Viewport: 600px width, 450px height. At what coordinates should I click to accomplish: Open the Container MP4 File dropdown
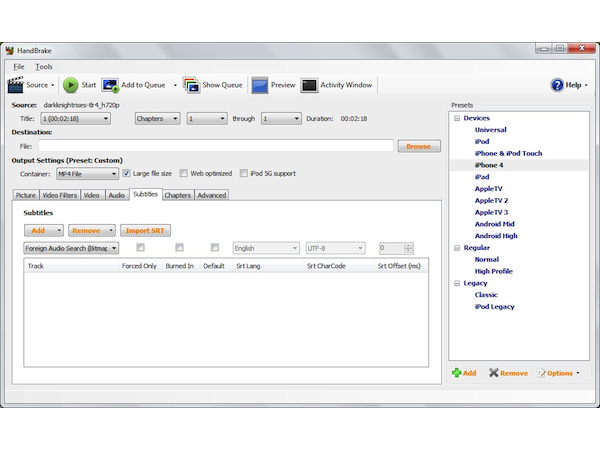[88, 174]
